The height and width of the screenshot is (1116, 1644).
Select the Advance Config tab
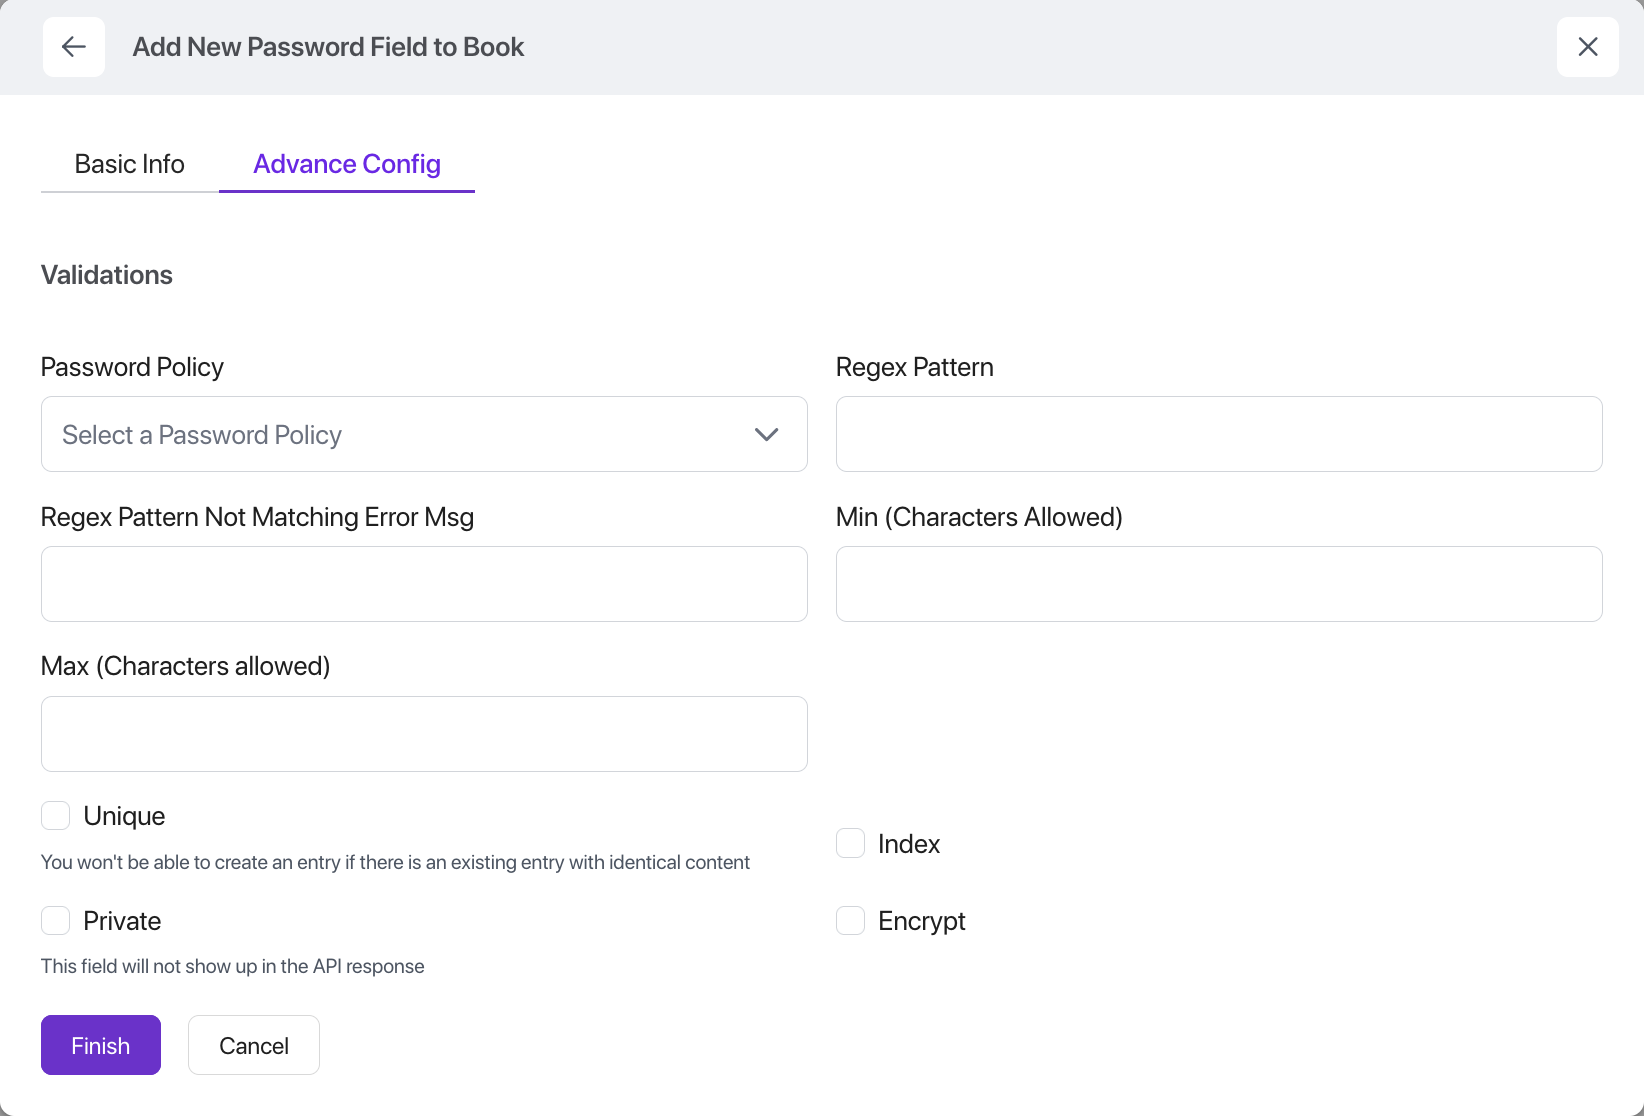click(346, 164)
